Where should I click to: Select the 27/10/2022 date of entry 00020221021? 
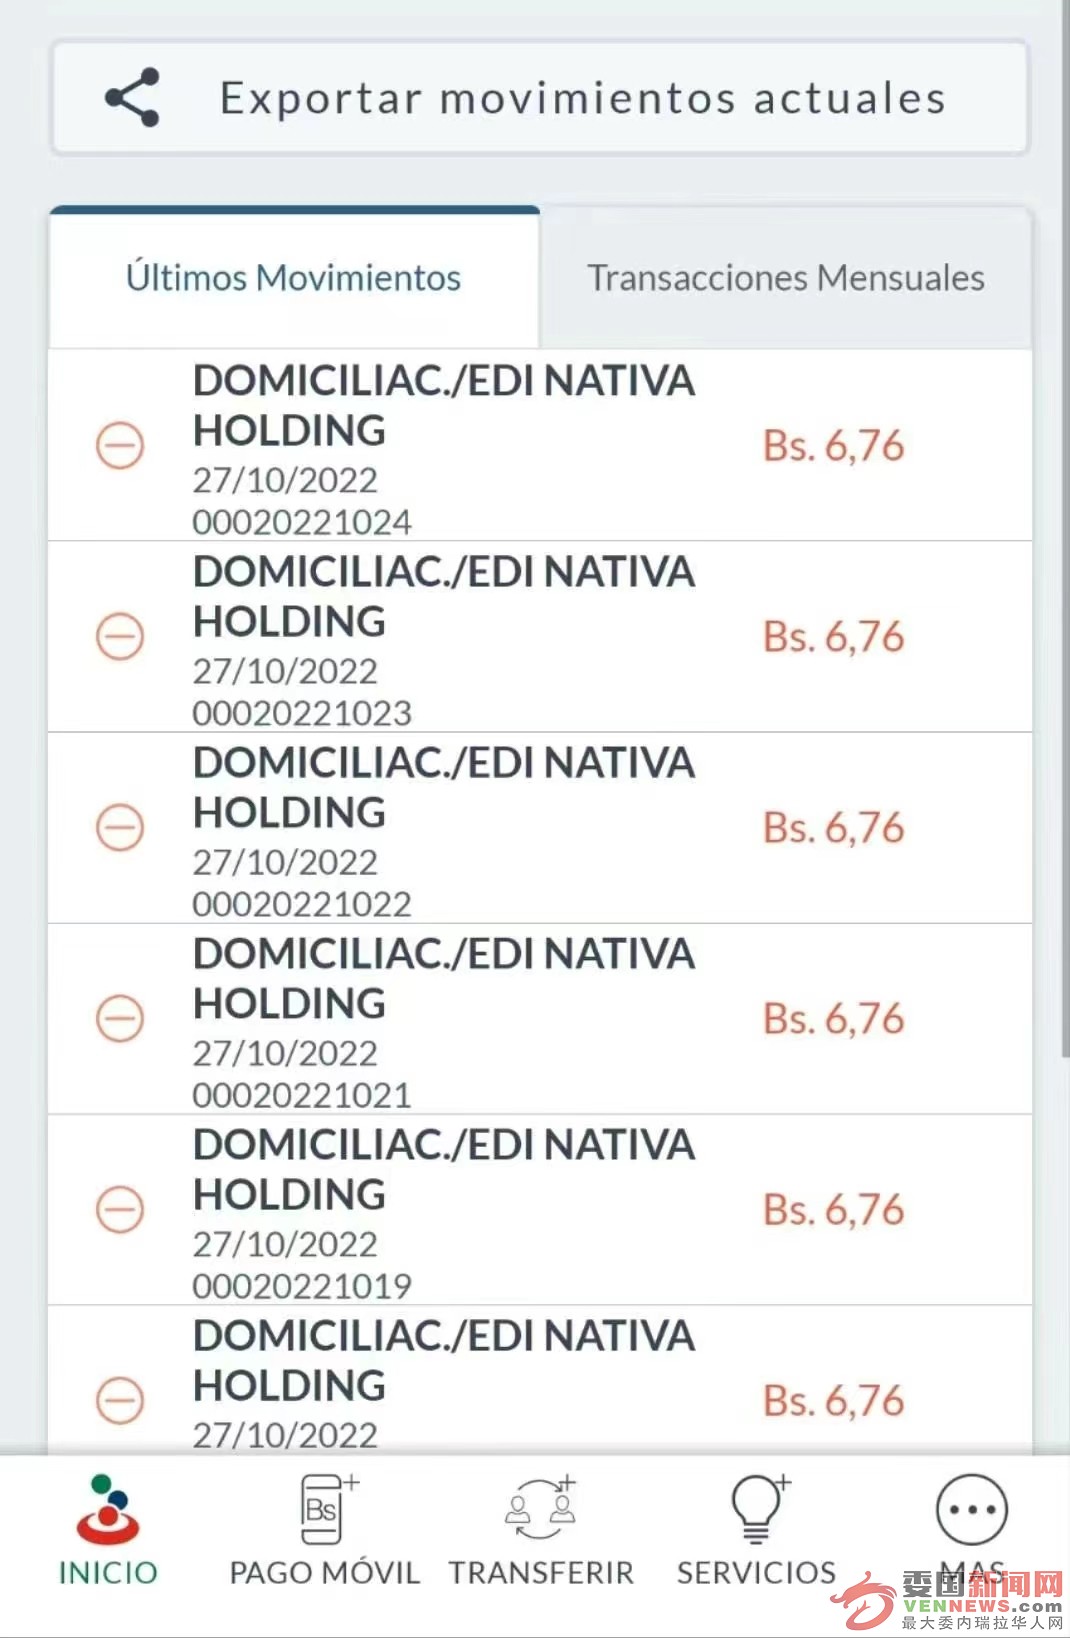[285, 1054]
